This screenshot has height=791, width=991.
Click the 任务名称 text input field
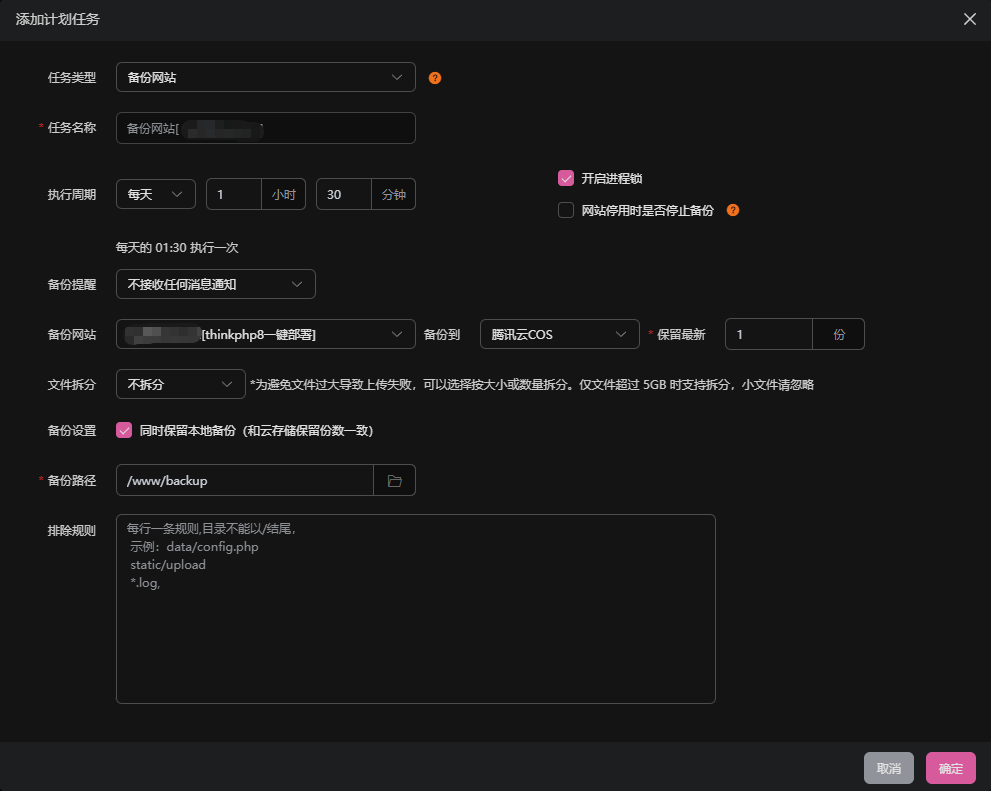[x=265, y=128]
